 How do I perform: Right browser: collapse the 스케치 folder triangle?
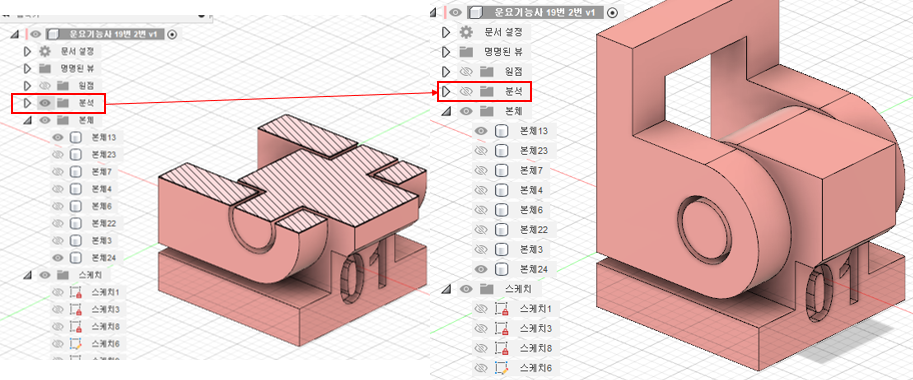pos(446,289)
